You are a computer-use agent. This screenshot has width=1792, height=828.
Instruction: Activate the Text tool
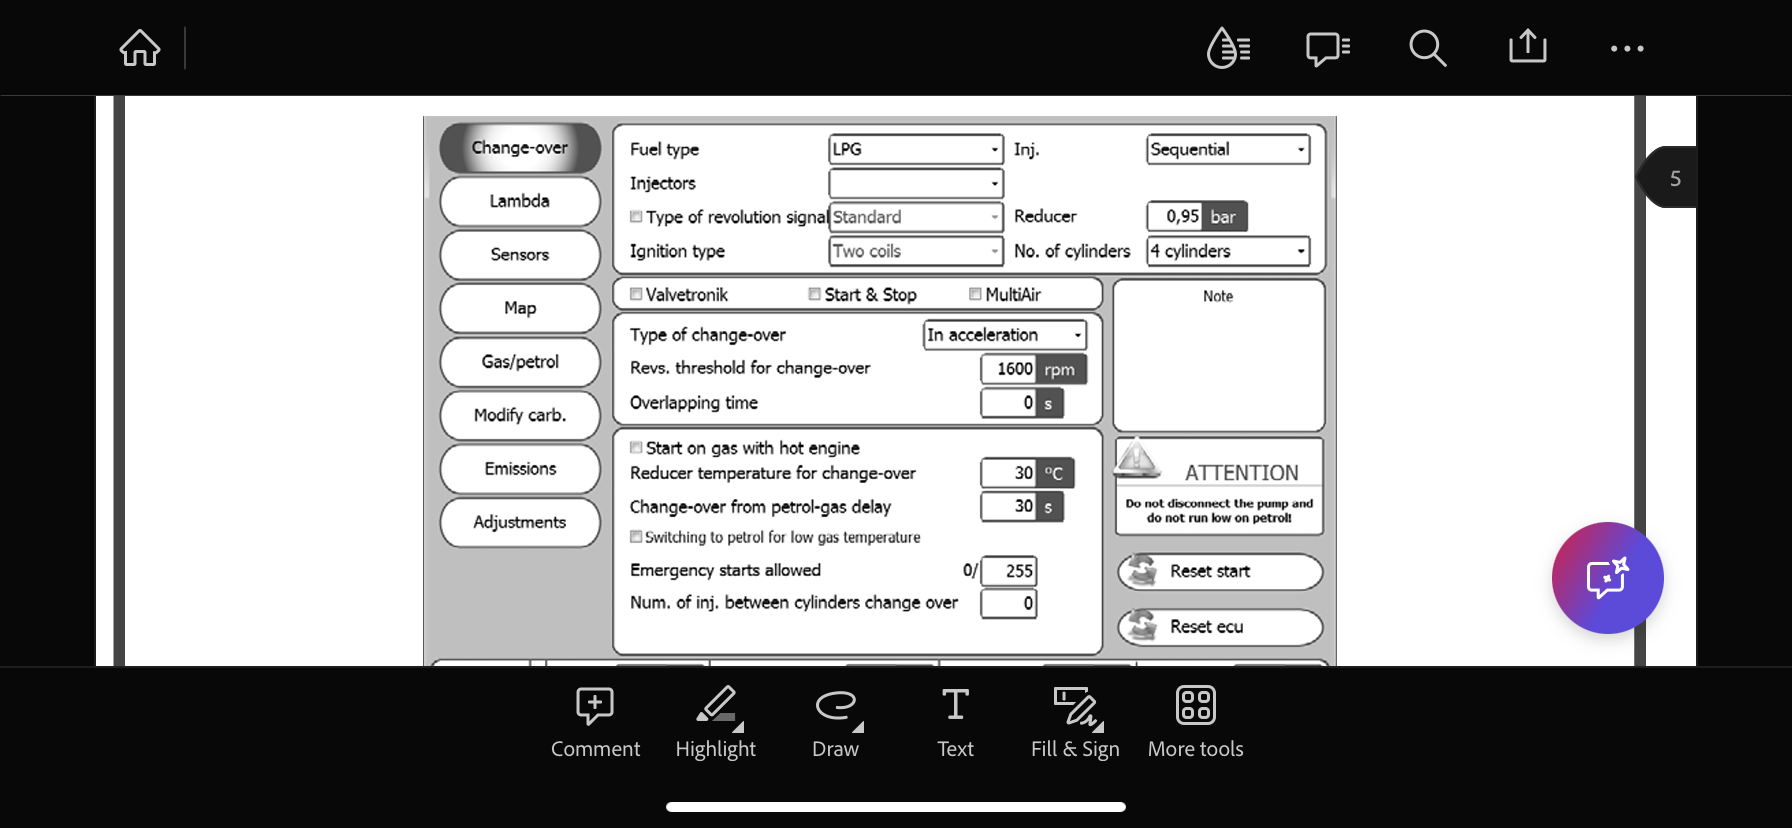pyautogui.click(x=955, y=723)
